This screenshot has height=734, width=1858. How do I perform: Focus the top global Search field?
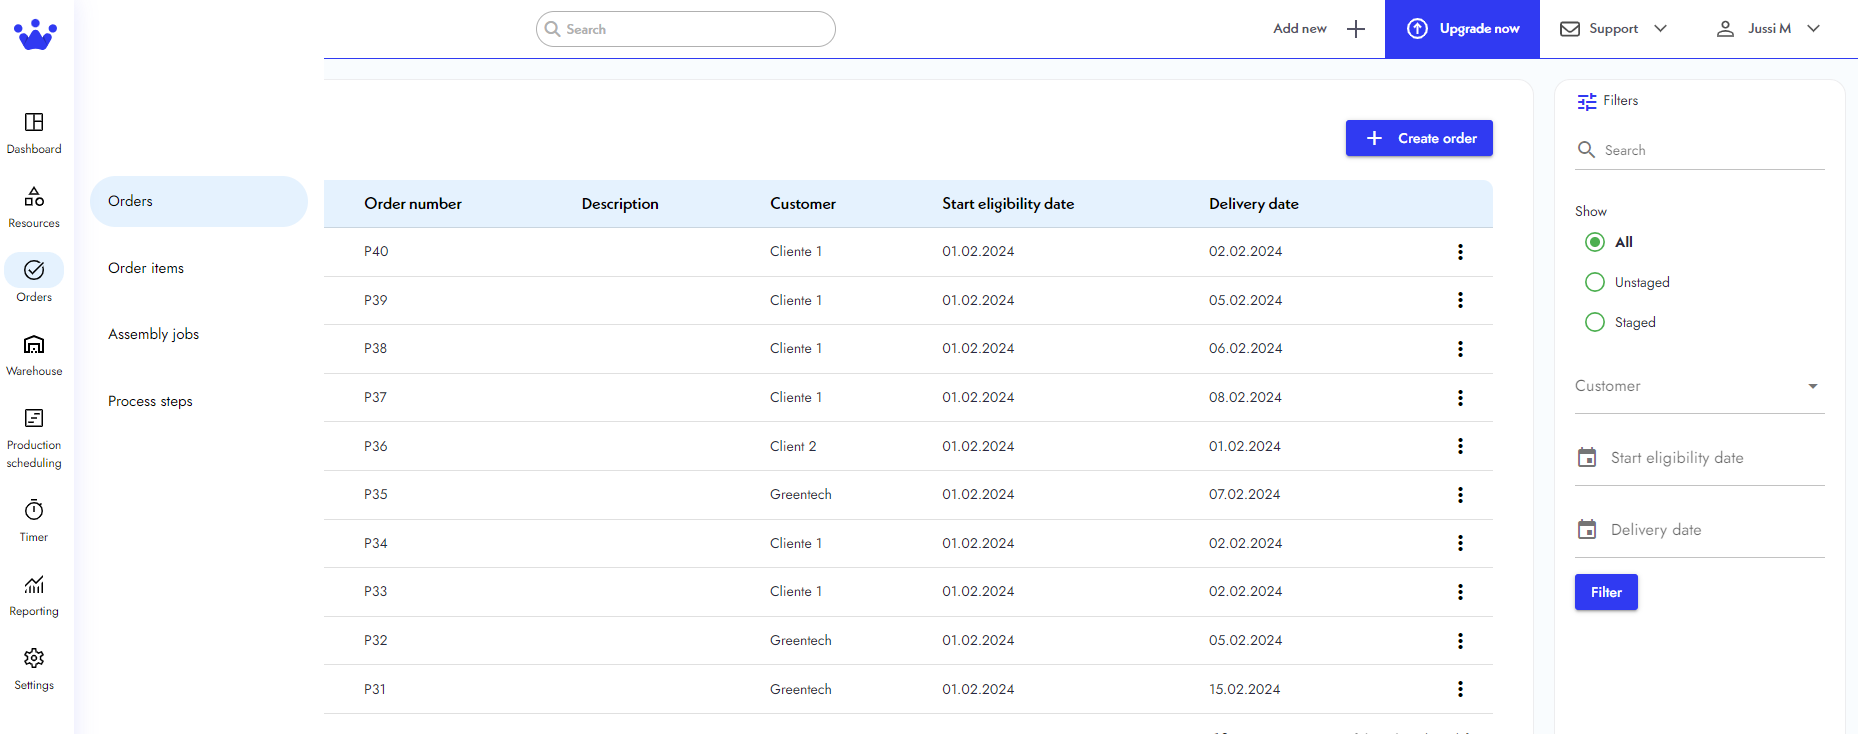coord(686,29)
